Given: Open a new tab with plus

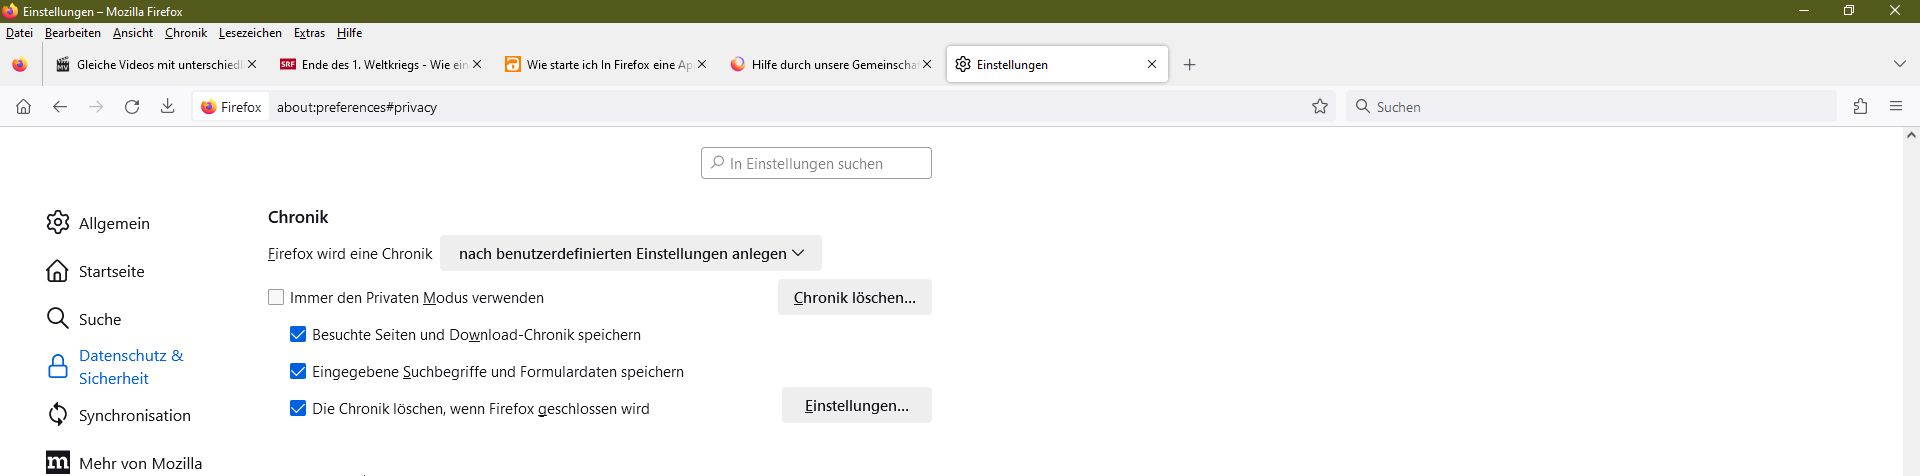Looking at the screenshot, I should point(1189,65).
